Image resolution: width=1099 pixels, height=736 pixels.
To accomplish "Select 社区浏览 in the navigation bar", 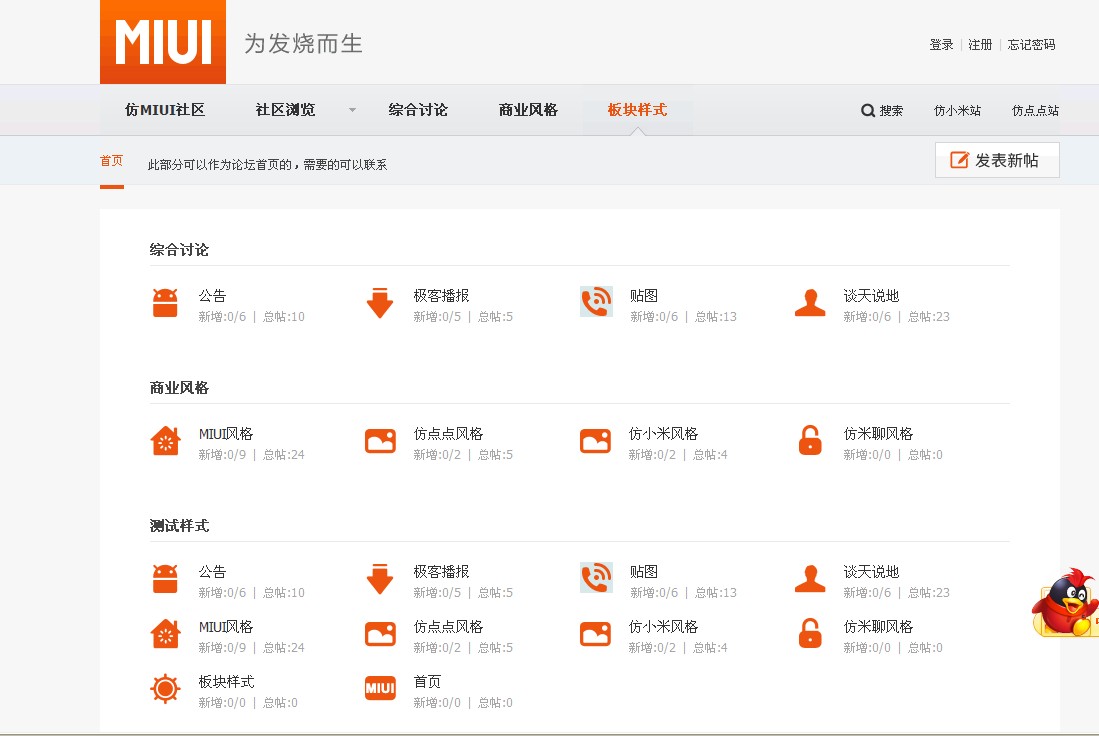I will point(285,110).
